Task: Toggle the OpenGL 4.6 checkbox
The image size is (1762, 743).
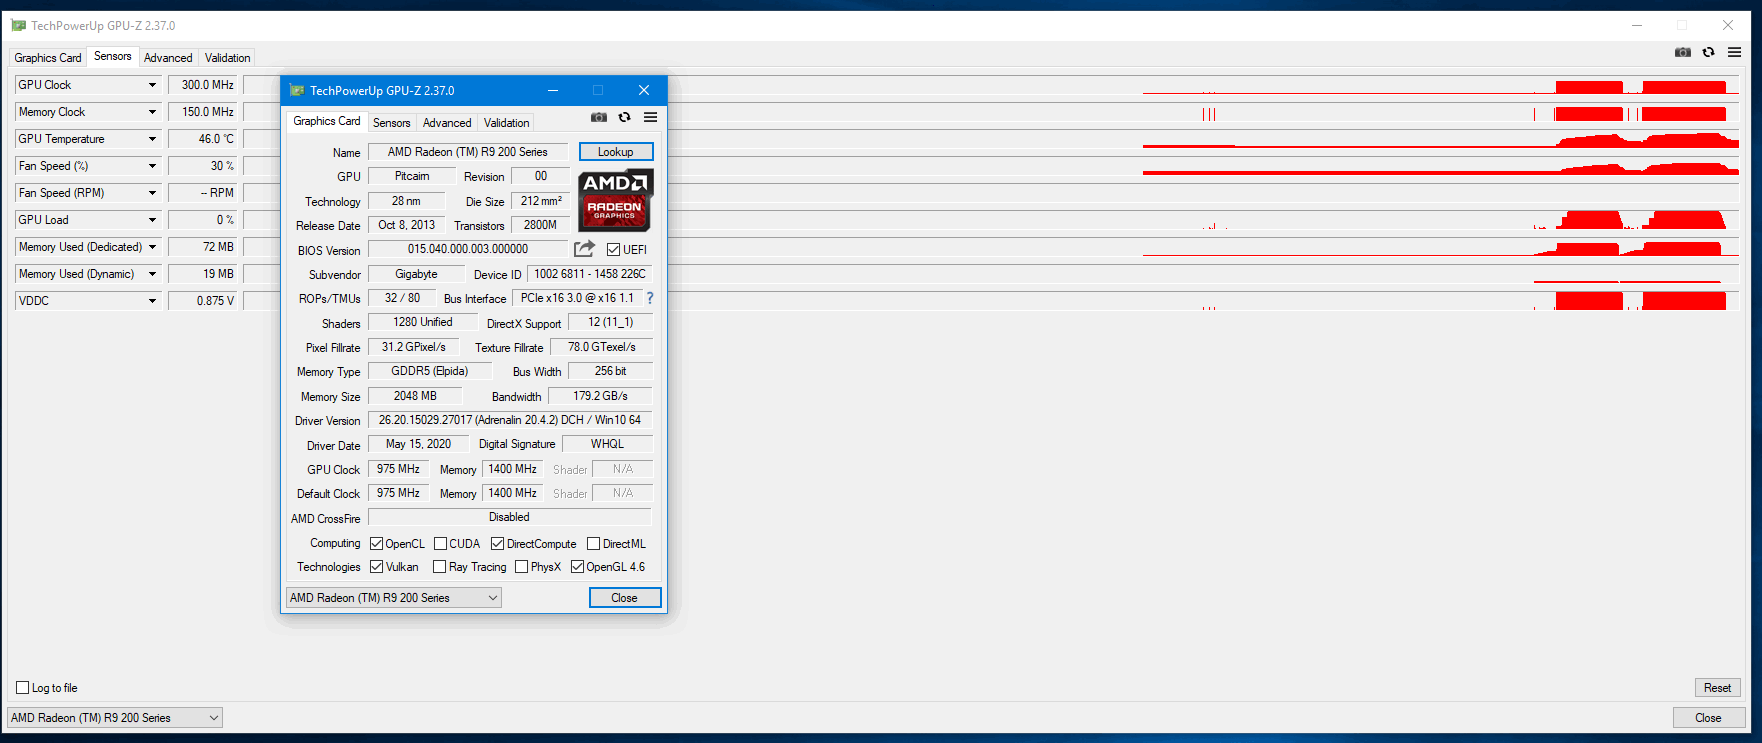Action: pos(578,567)
